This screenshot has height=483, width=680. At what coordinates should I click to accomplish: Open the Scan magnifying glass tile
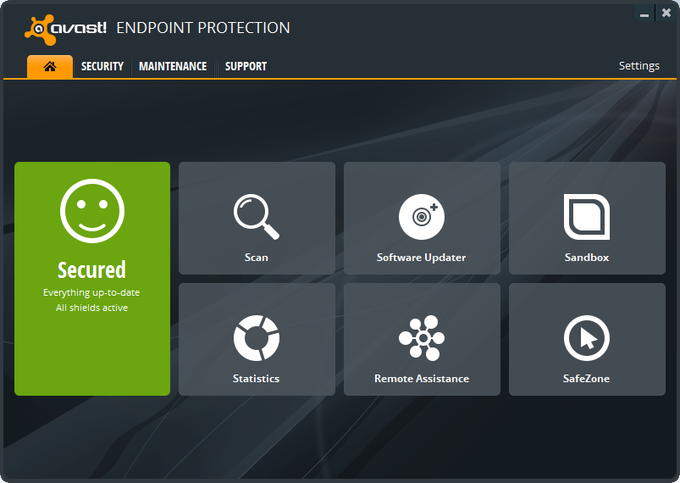(257, 218)
